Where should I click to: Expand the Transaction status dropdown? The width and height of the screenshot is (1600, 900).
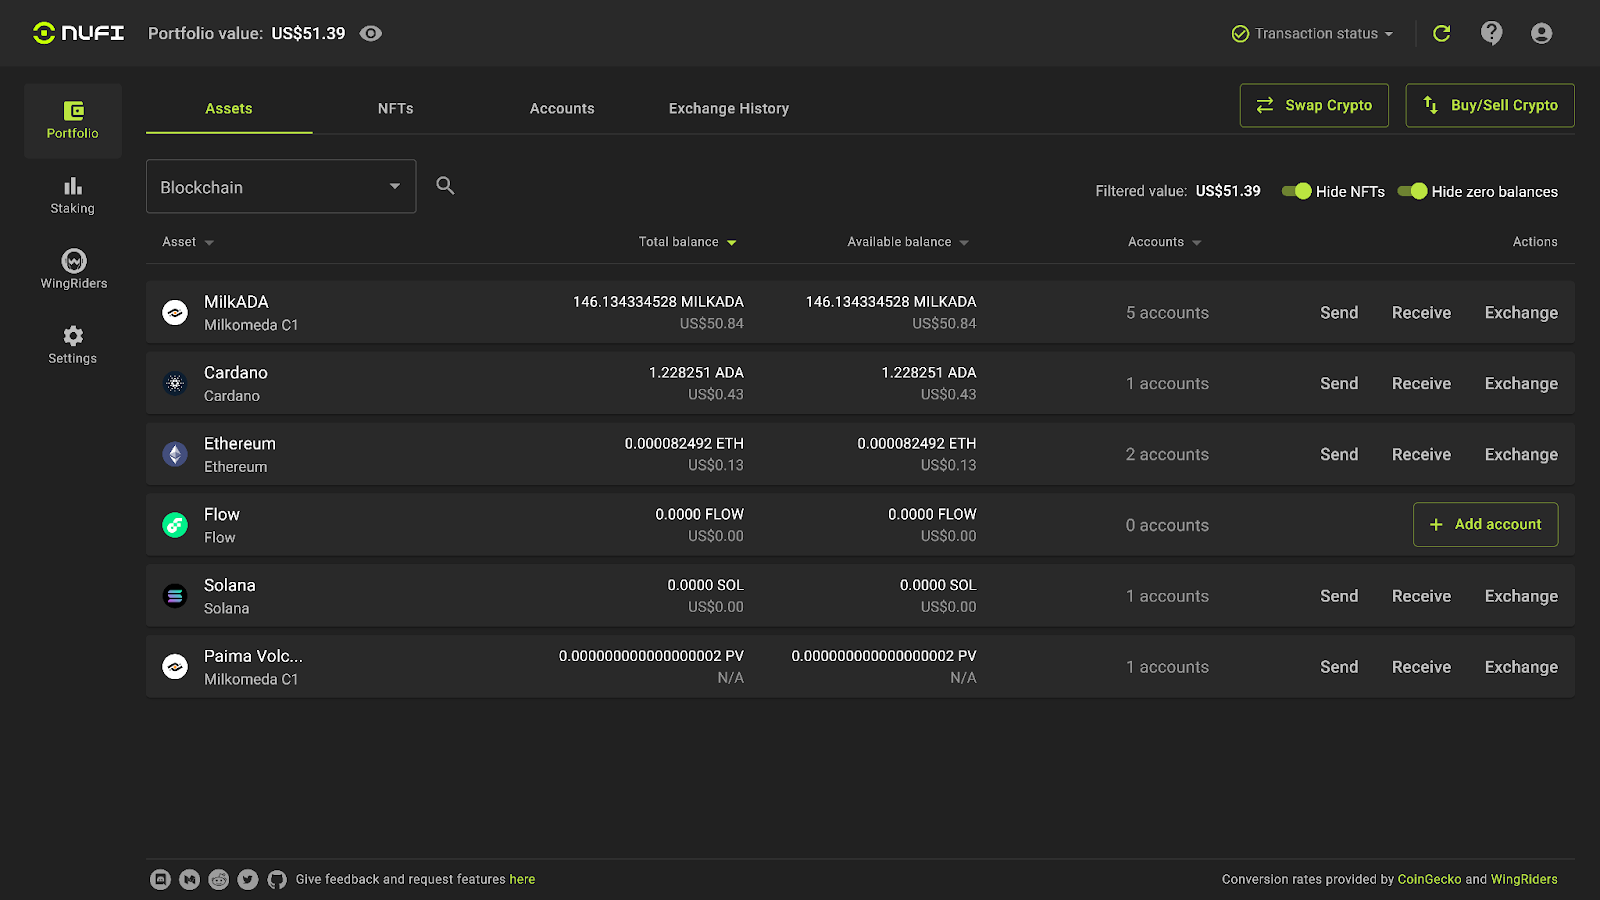click(1312, 33)
